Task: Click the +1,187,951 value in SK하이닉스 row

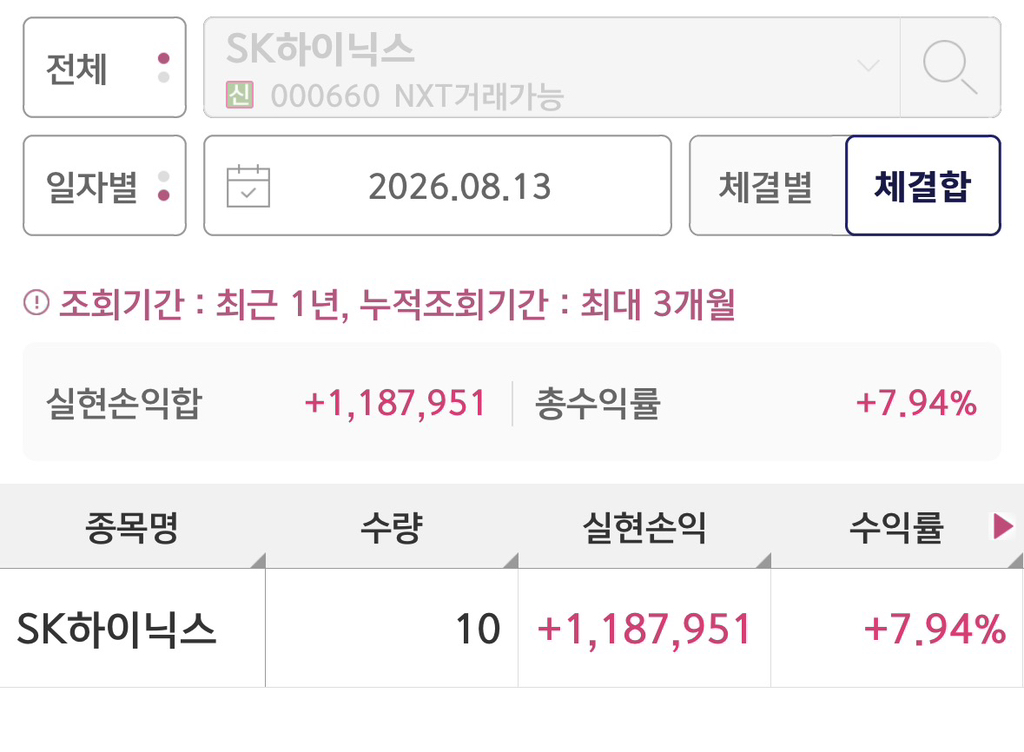Action: tap(644, 629)
